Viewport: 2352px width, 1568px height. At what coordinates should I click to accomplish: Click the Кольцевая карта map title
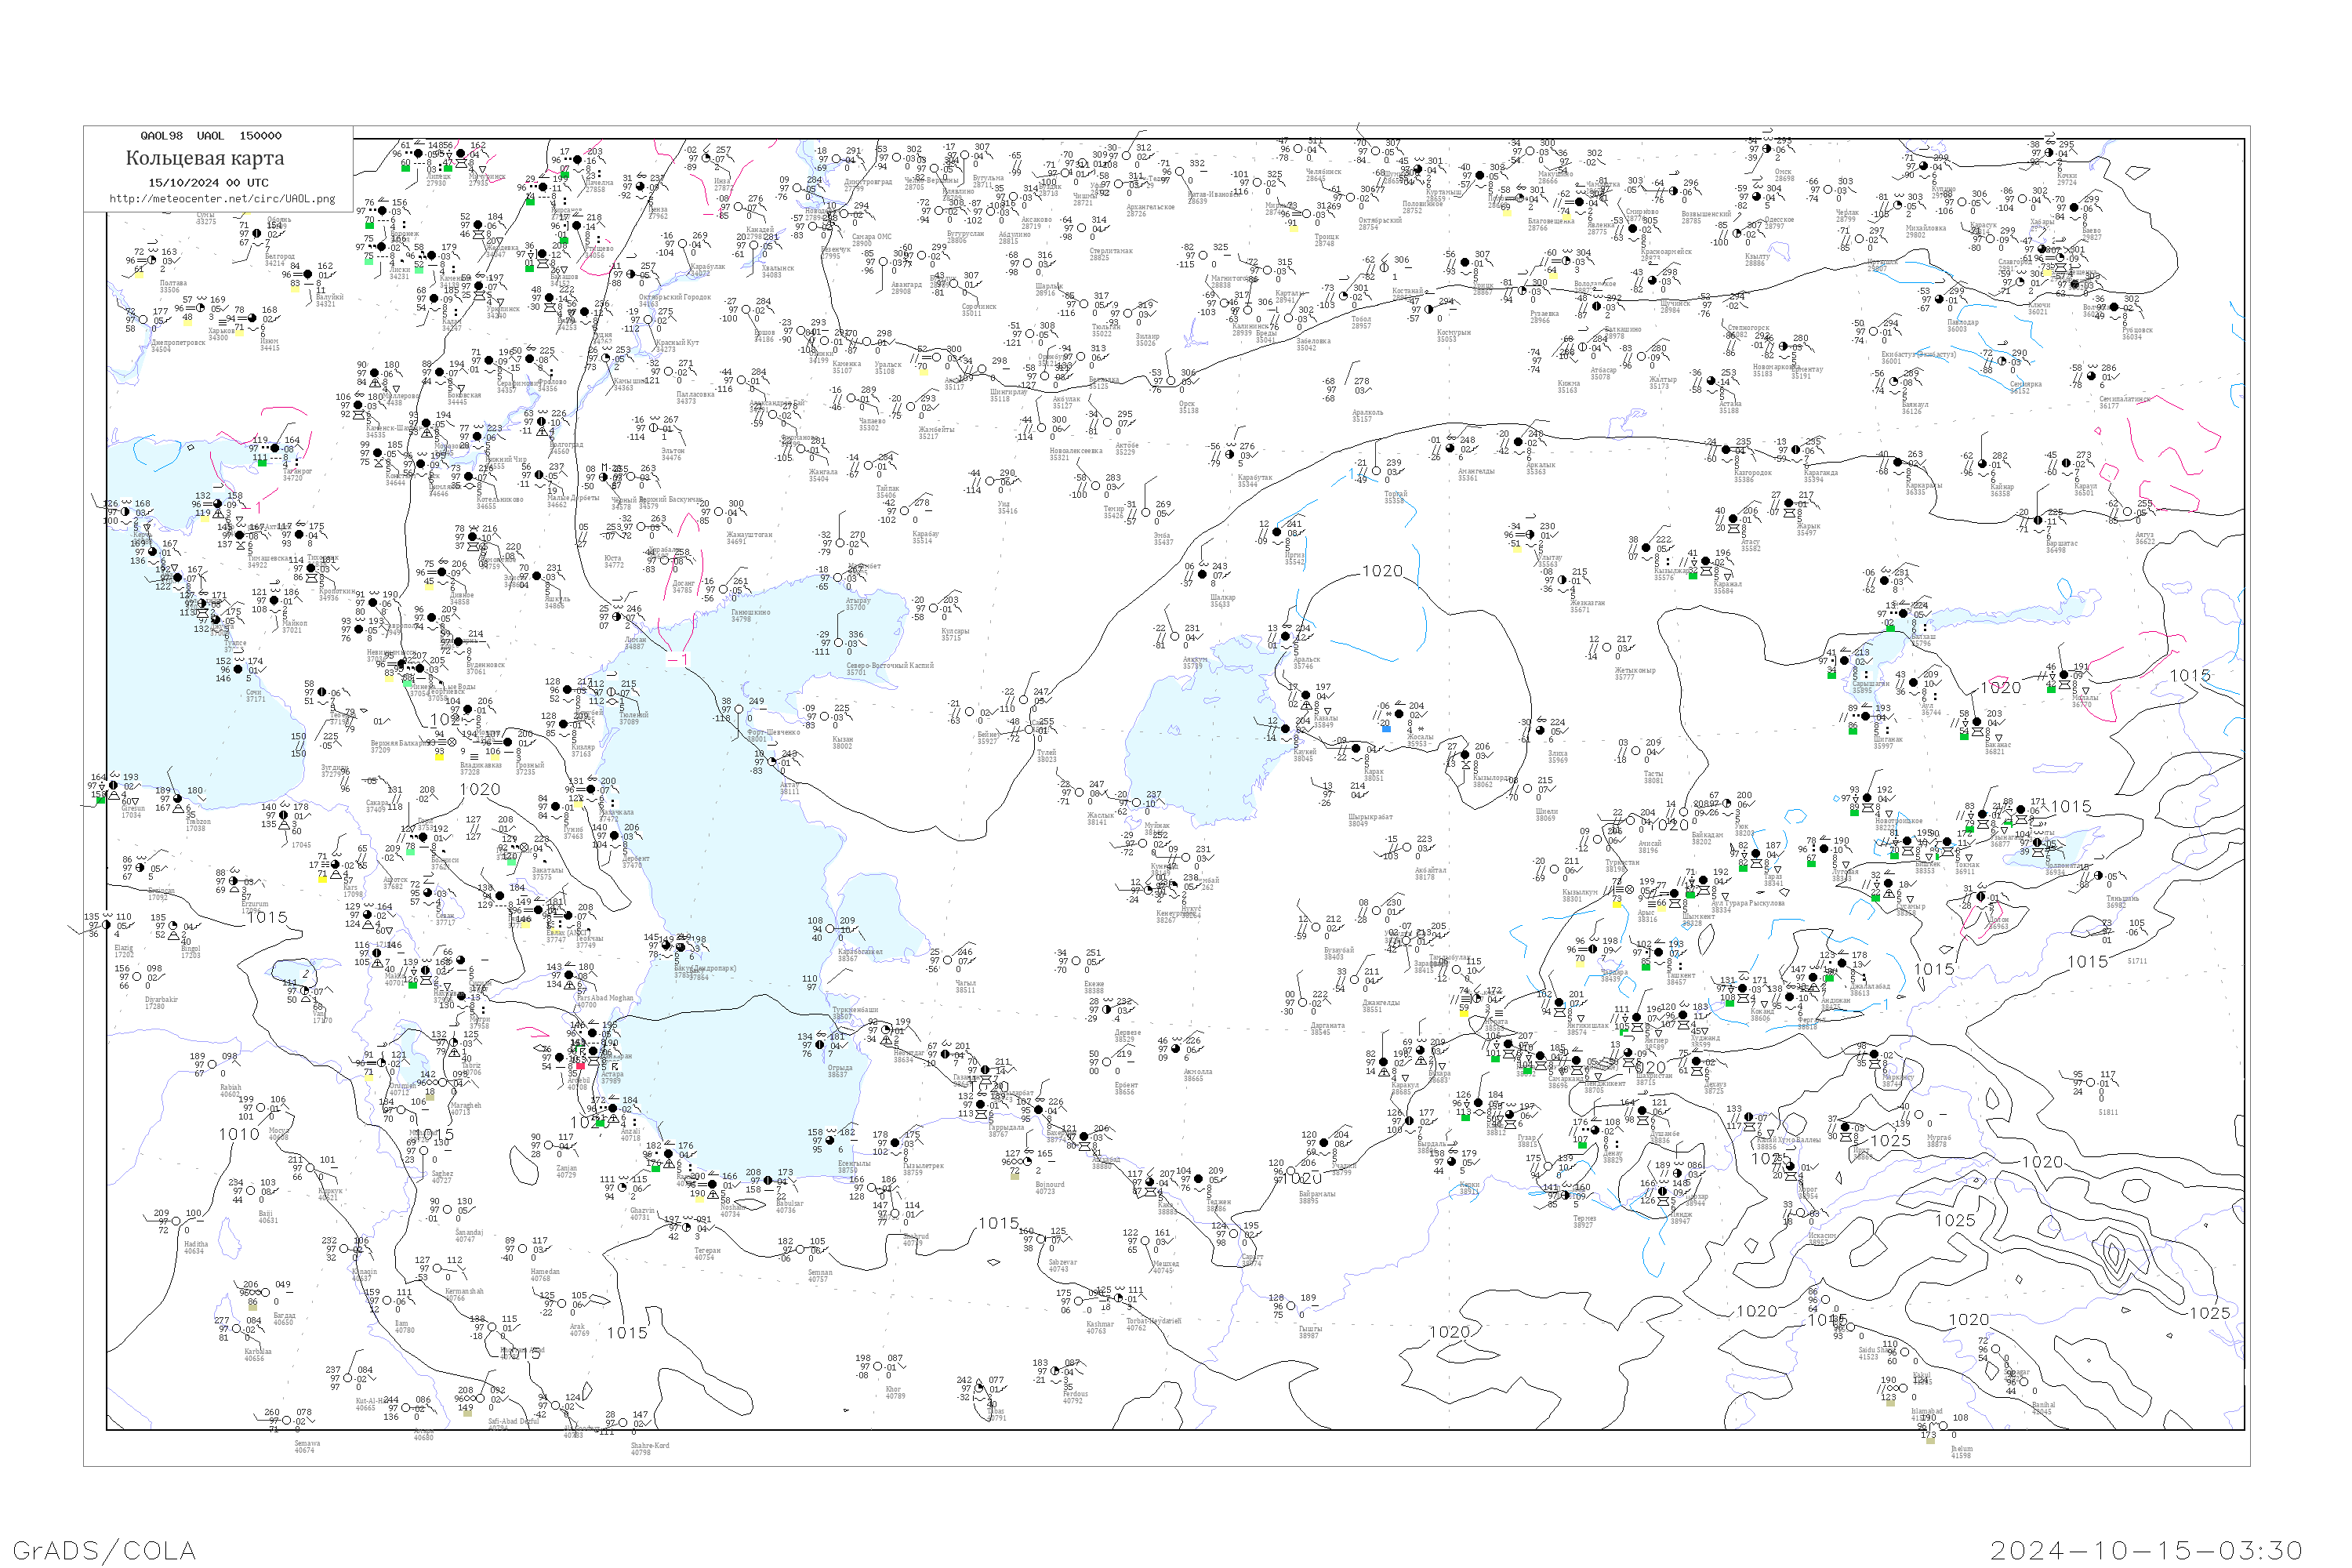(205, 158)
